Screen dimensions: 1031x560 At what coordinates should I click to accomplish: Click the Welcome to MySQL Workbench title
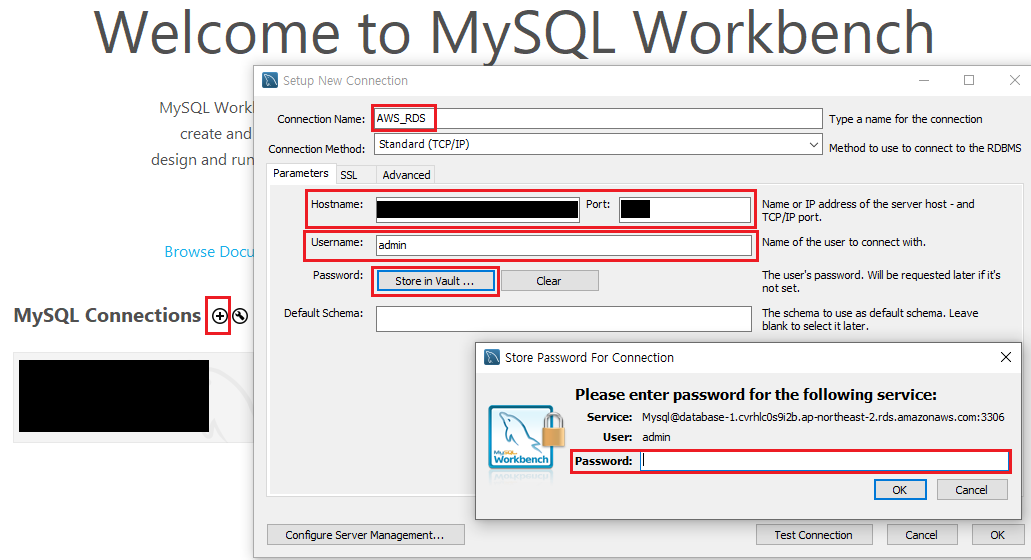click(x=514, y=32)
